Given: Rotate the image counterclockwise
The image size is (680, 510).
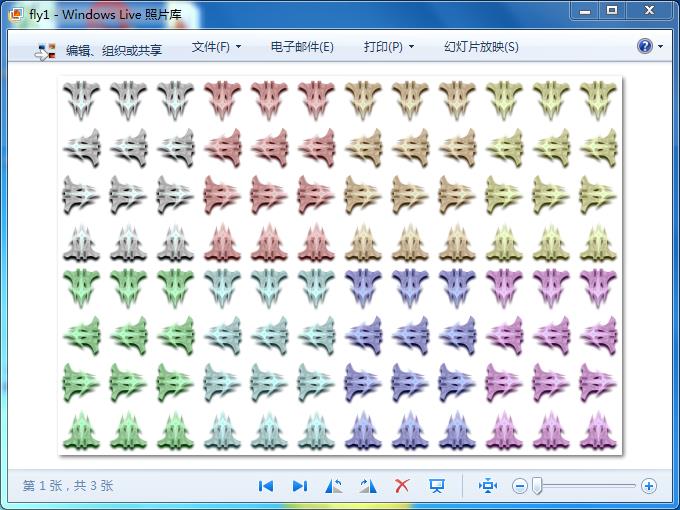Looking at the screenshot, I should coord(334,486).
